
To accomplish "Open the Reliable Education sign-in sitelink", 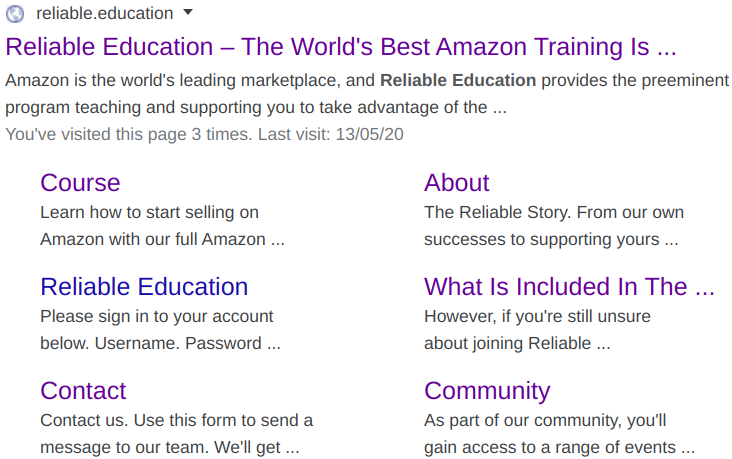I will [144, 287].
